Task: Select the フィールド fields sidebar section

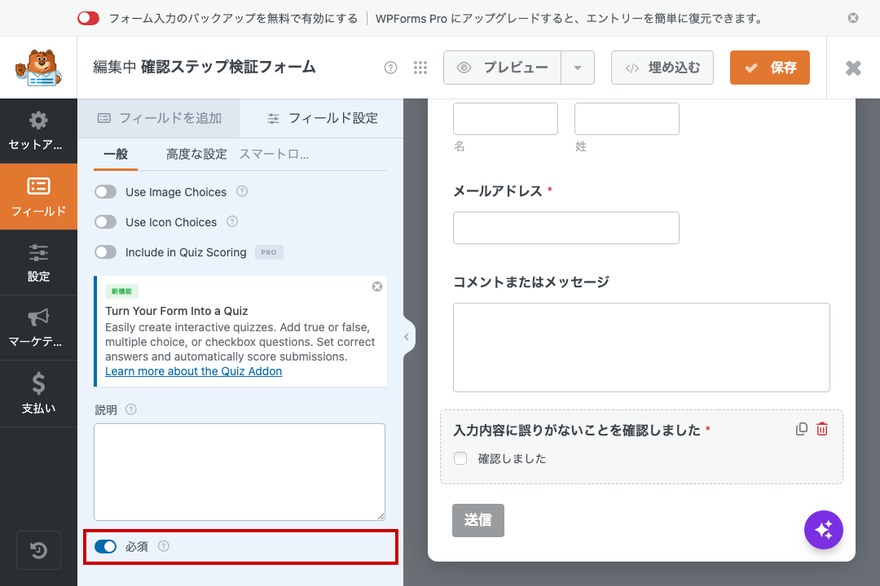Action: tap(38, 196)
